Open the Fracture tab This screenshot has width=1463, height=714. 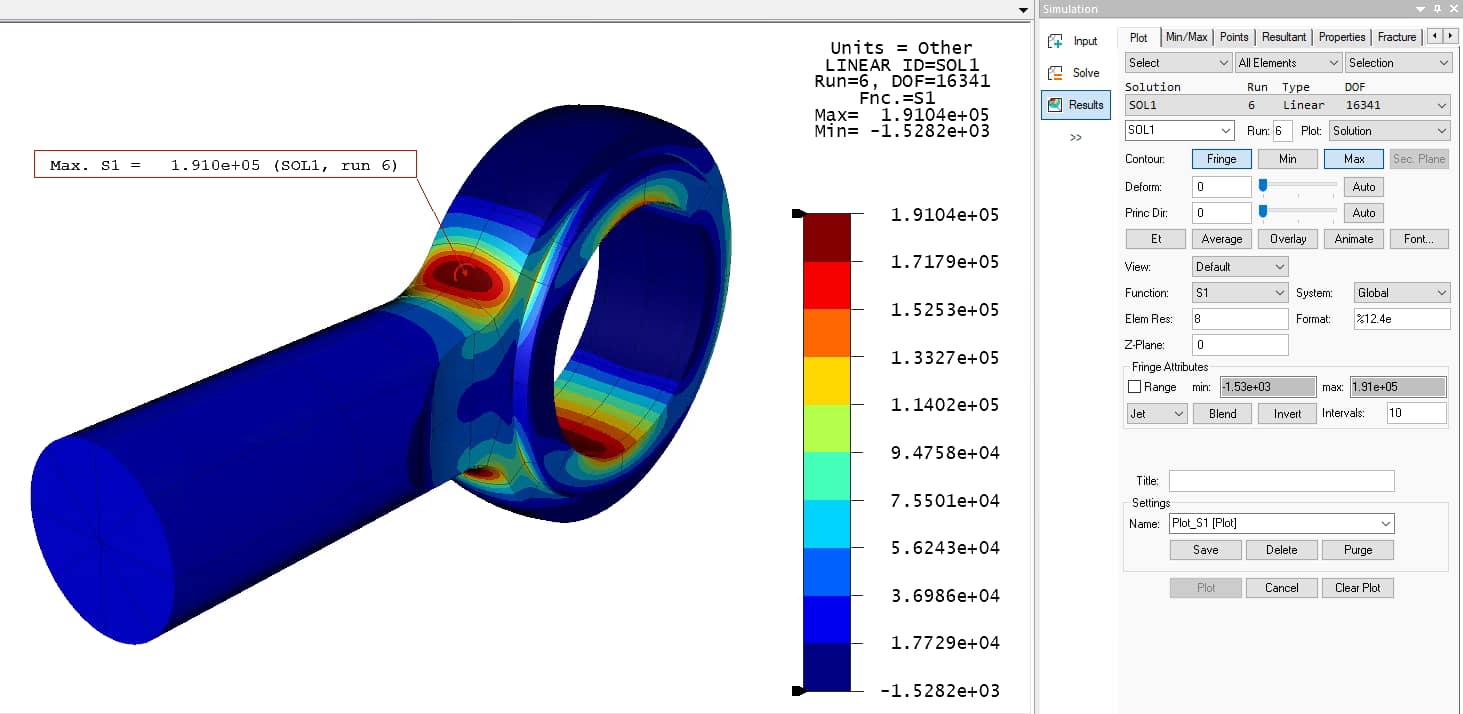pyautogui.click(x=1396, y=37)
